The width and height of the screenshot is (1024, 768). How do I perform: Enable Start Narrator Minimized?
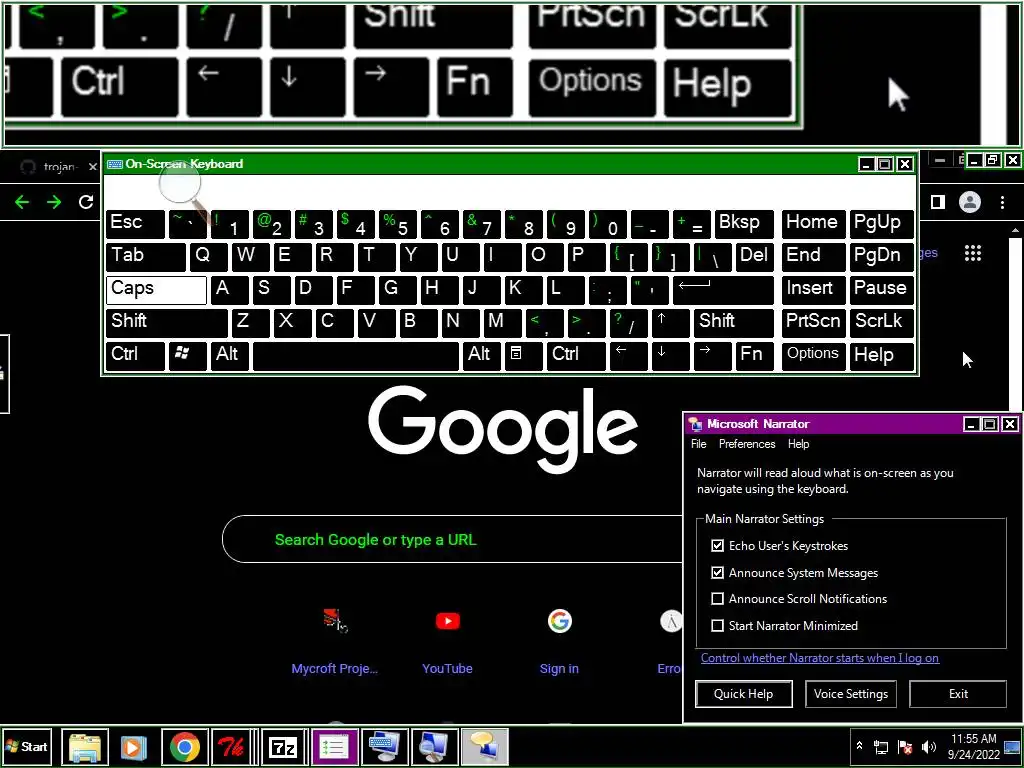tap(718, 626)
